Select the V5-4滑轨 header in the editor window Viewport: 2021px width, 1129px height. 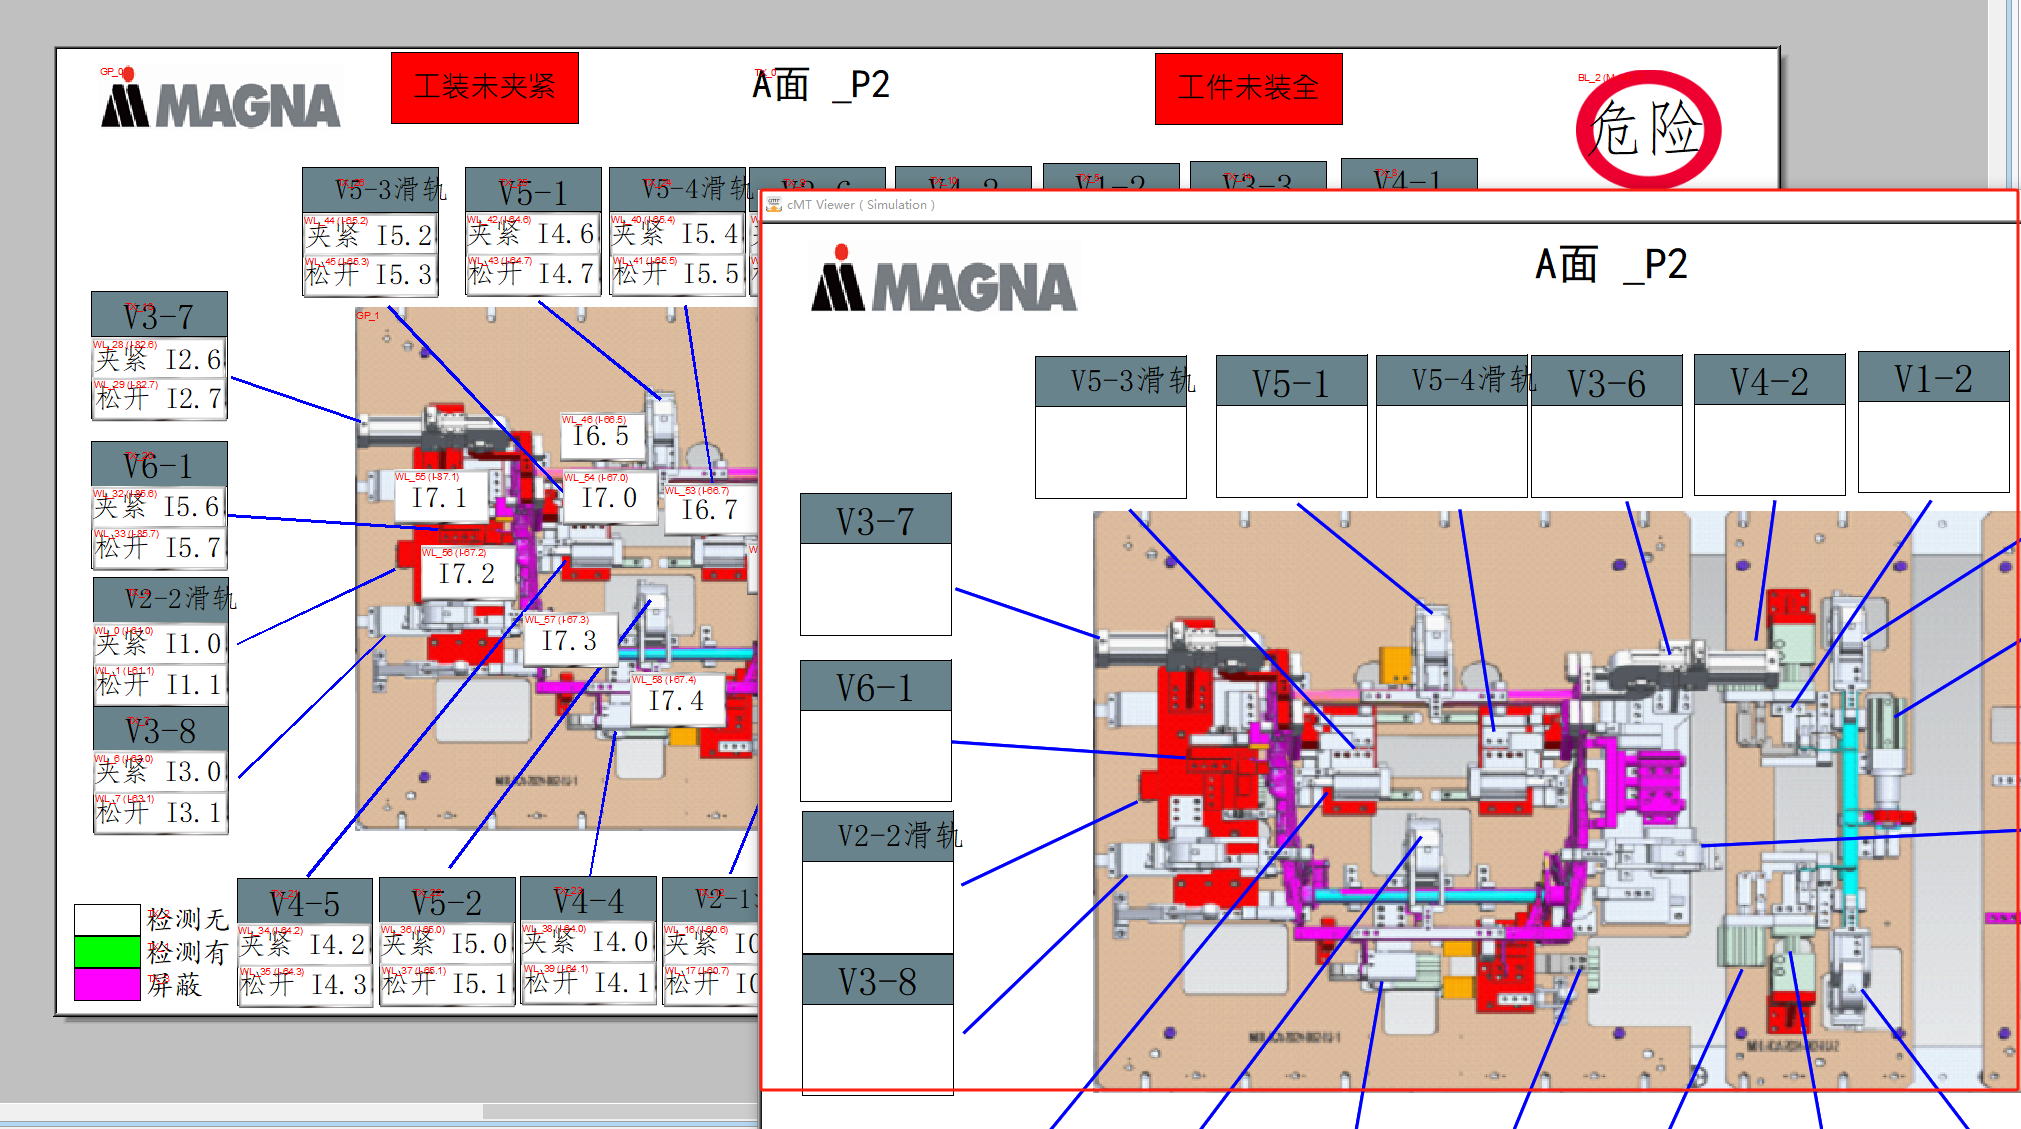point(678,189)
